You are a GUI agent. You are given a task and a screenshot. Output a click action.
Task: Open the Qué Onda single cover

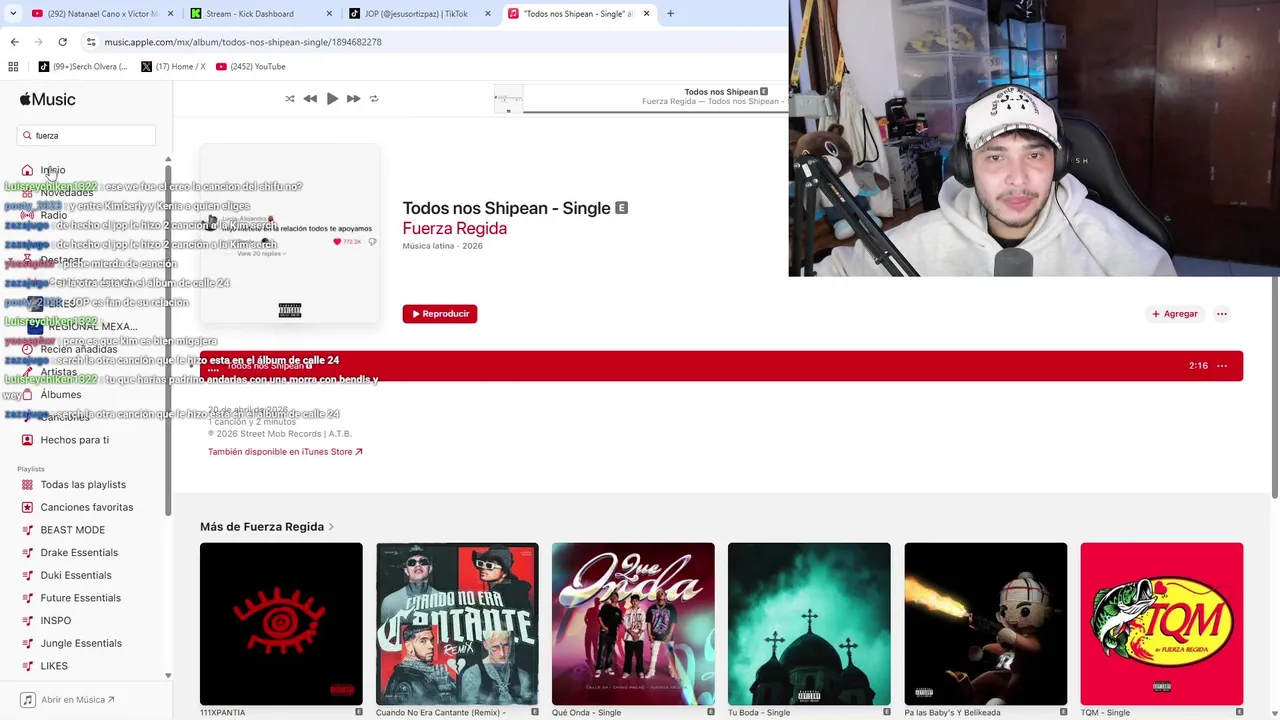tap(633, 624)
